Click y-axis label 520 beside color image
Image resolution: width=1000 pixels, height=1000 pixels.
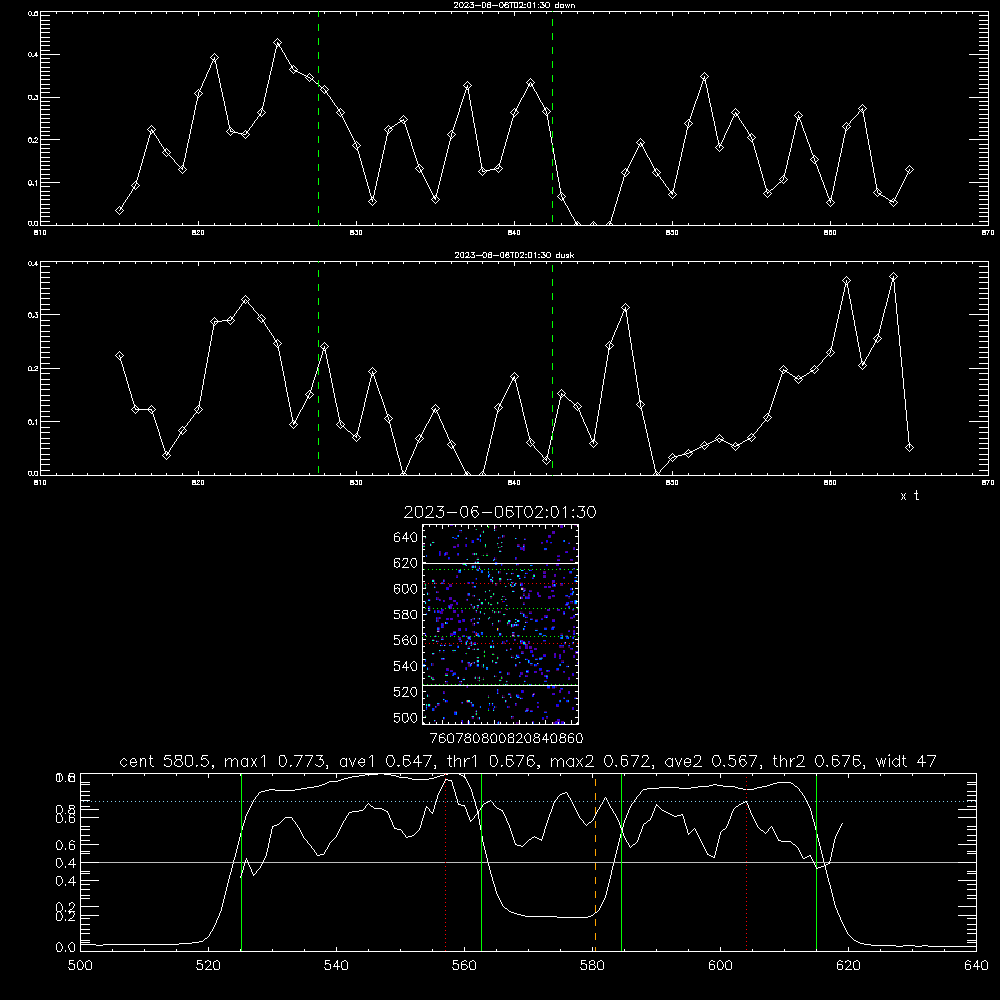[406, 692]
